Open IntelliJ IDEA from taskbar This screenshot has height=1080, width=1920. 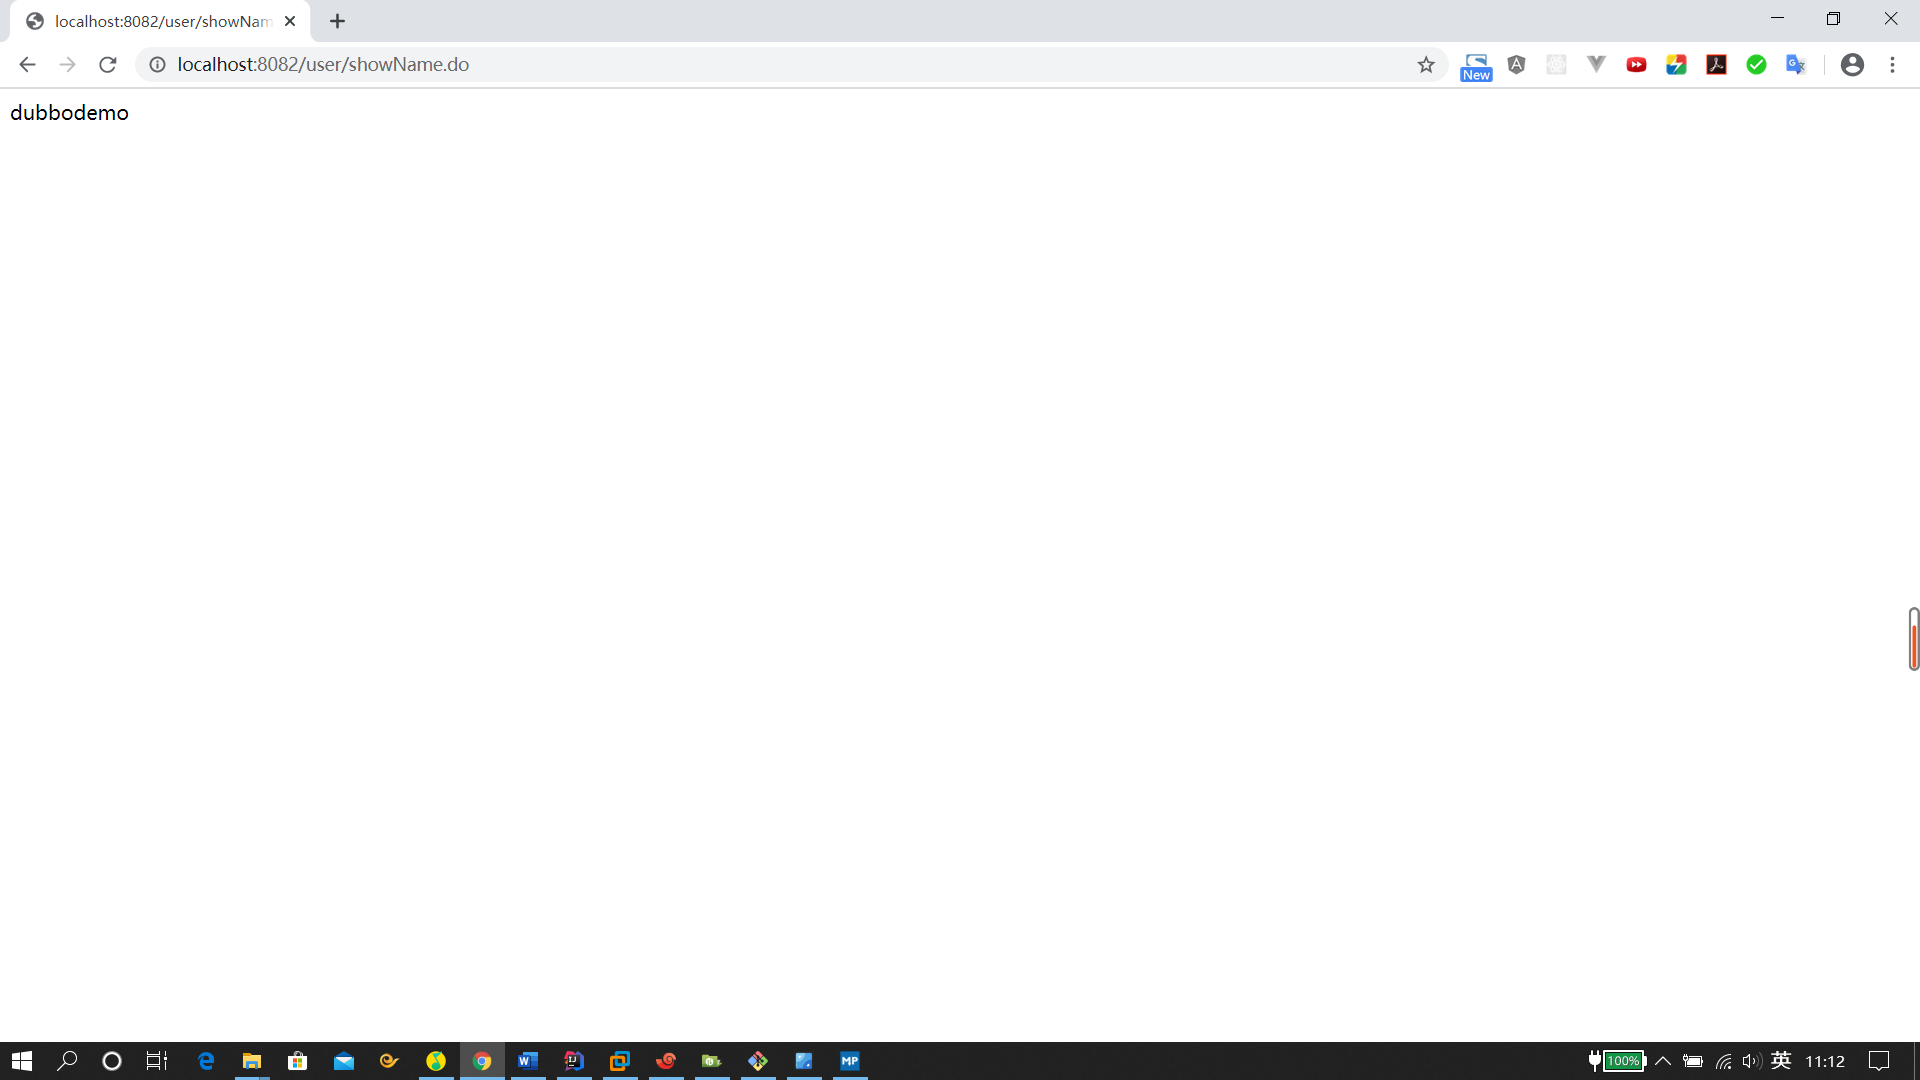tap(574, 1061)
